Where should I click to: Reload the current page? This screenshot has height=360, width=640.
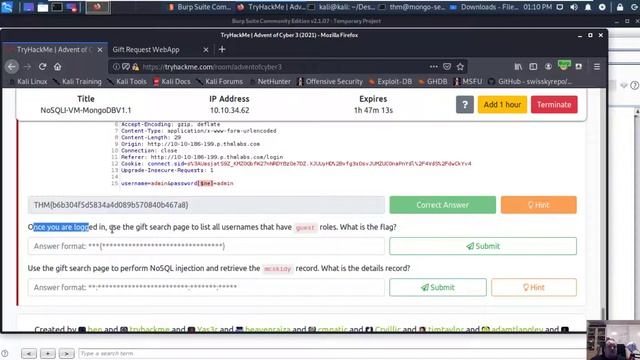(42, 67)
